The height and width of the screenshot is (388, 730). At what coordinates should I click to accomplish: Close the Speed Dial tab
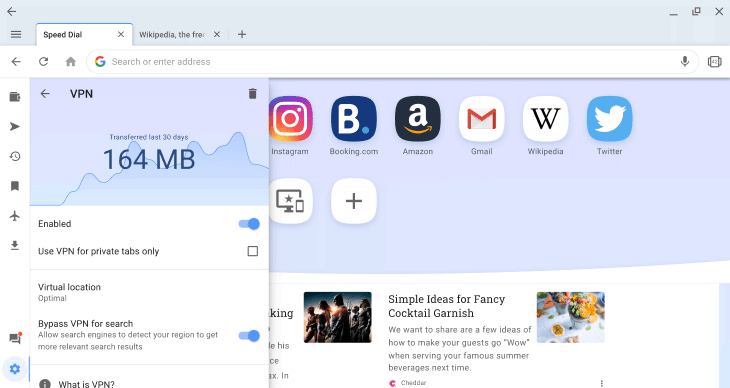pos(121,34)
